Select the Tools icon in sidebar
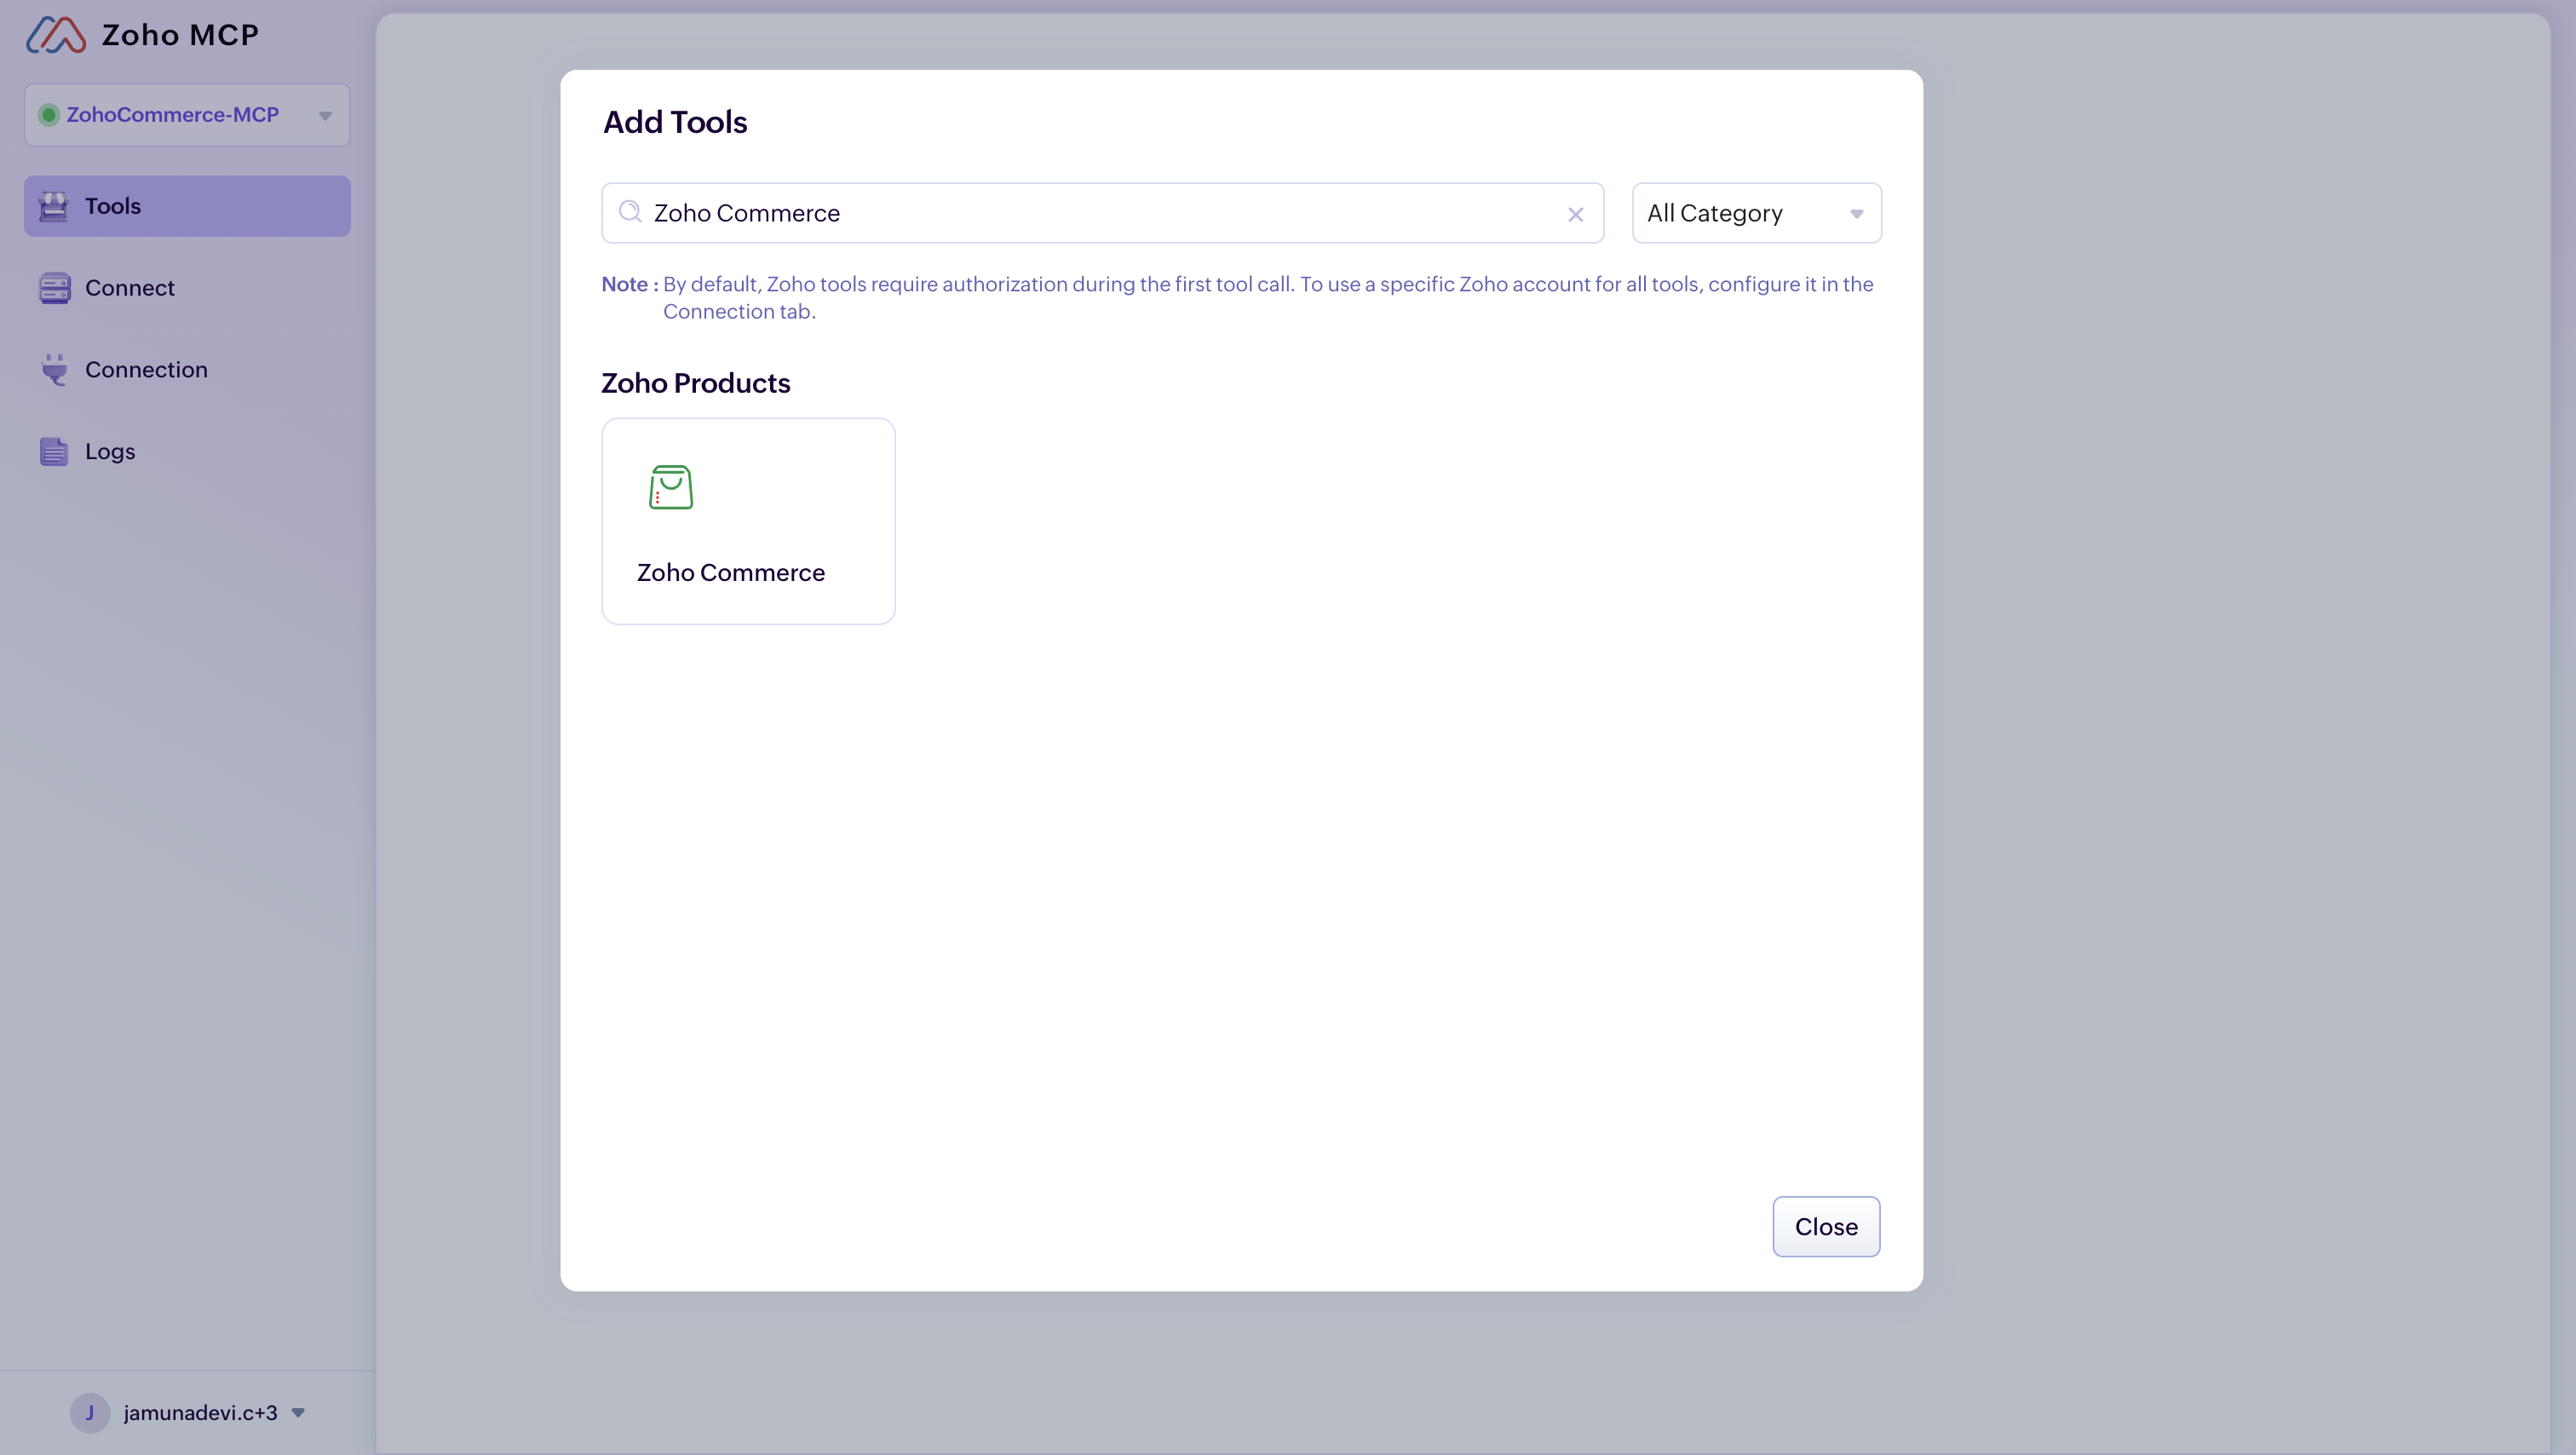This screenshot has width=2576, height=1455. (x=54, y=205)
